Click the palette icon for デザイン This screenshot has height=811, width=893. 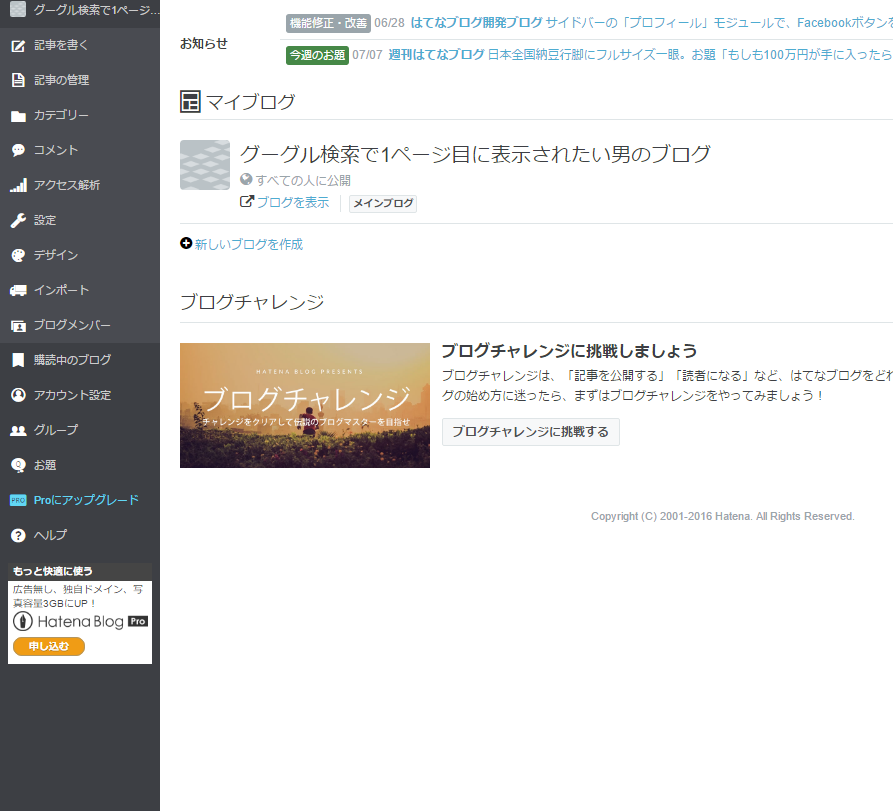pyautogui.click(x=18, y=255)
